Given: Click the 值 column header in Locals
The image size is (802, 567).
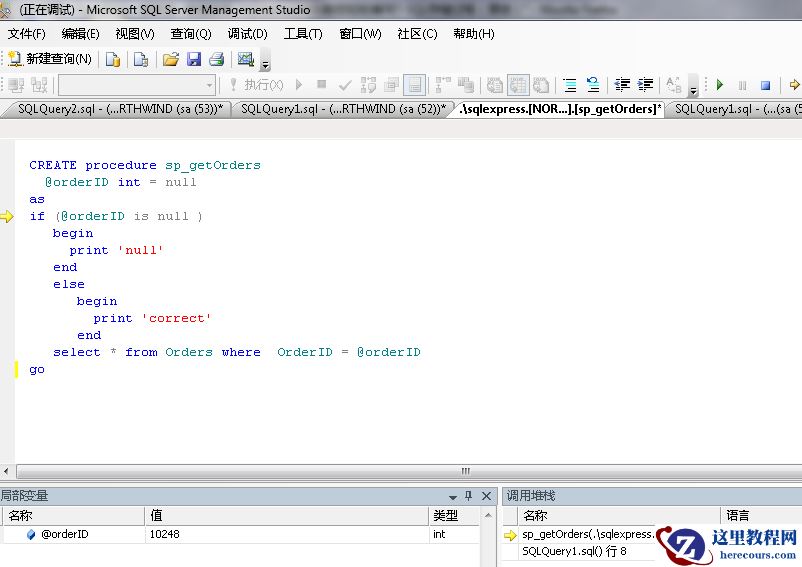Looking at the screenshot, I should click(x=286, y=515).
